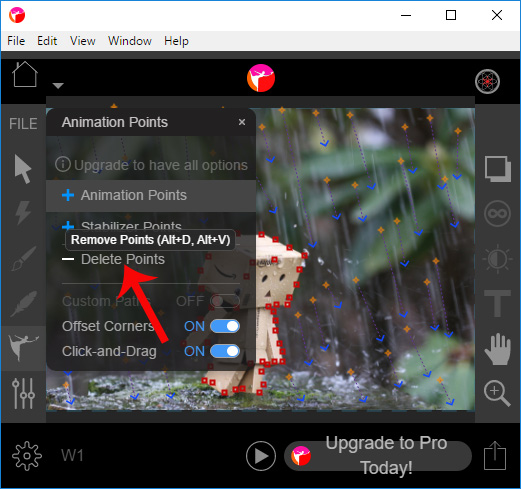Screen dimensions: 521x489
Task: Open the Window menu
Action: (x=130, y=41)
